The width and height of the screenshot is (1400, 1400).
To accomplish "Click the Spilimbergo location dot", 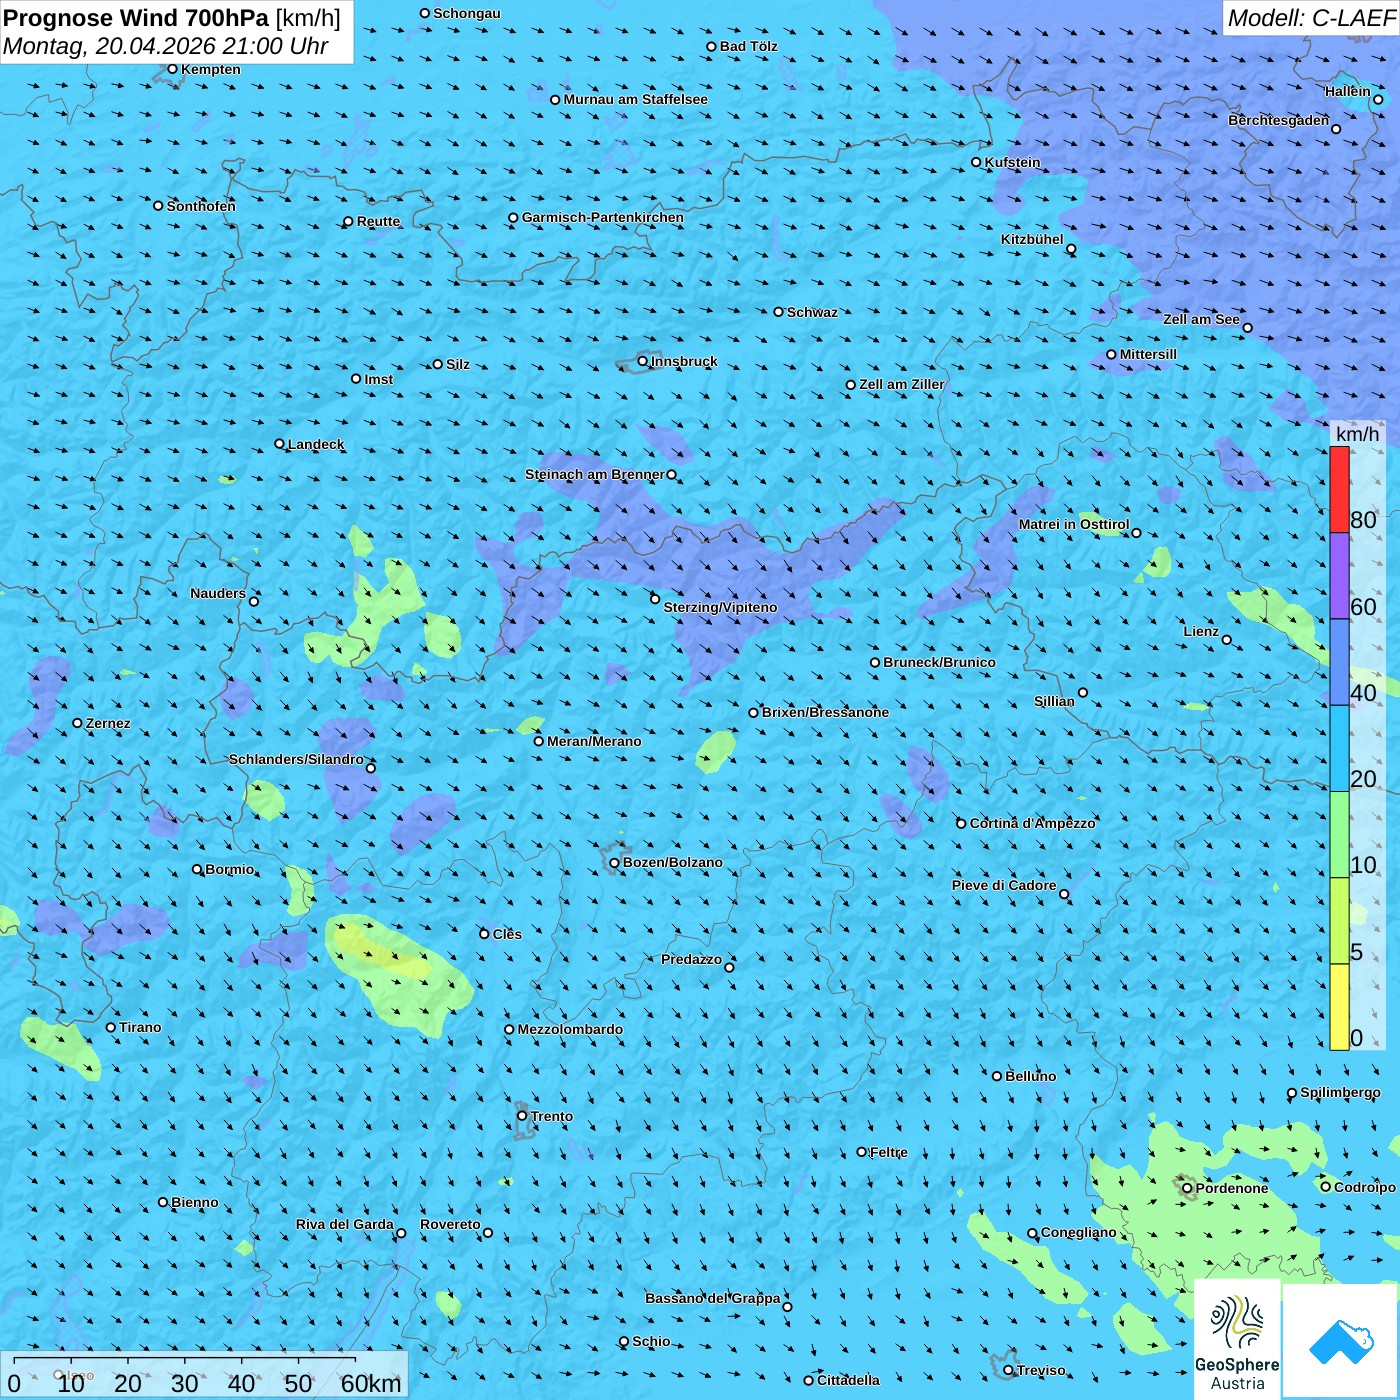I will pyautogui.click(x=1292, y=1093).
